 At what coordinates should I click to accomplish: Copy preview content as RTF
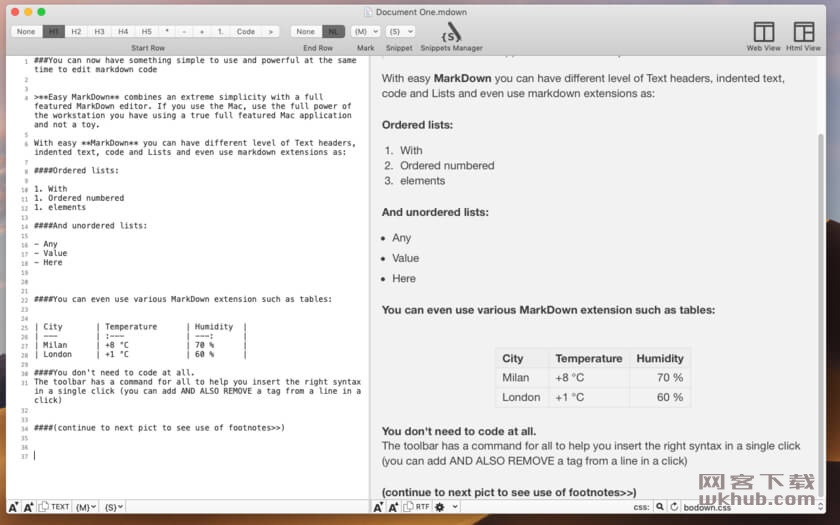pyautogui.click(x=417, y=506)
